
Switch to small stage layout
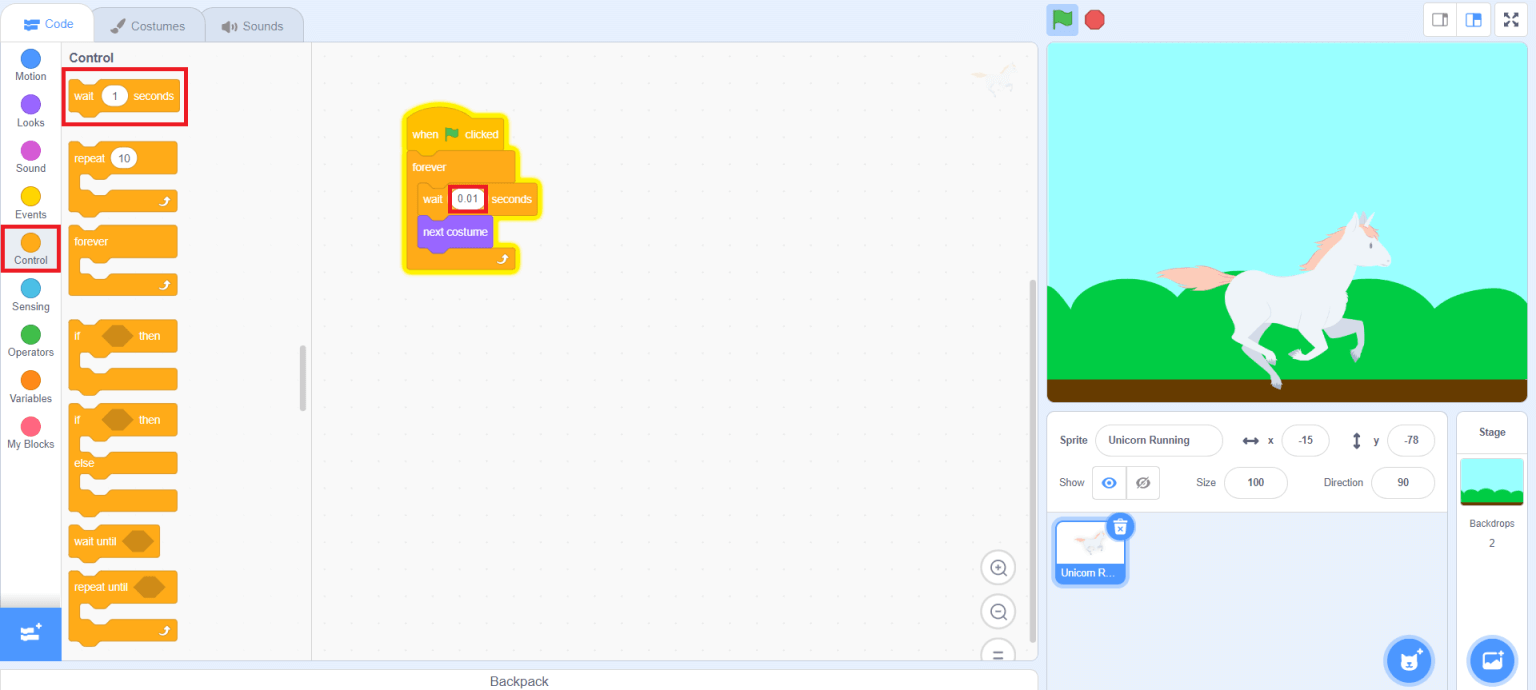pyautogui.click(x=1439, y=19)
